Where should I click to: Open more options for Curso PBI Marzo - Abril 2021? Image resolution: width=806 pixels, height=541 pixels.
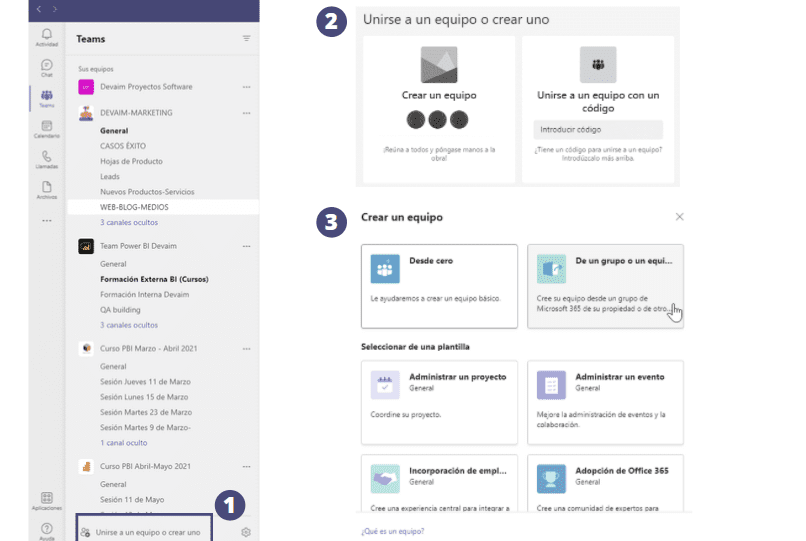[x=247, y=349]
